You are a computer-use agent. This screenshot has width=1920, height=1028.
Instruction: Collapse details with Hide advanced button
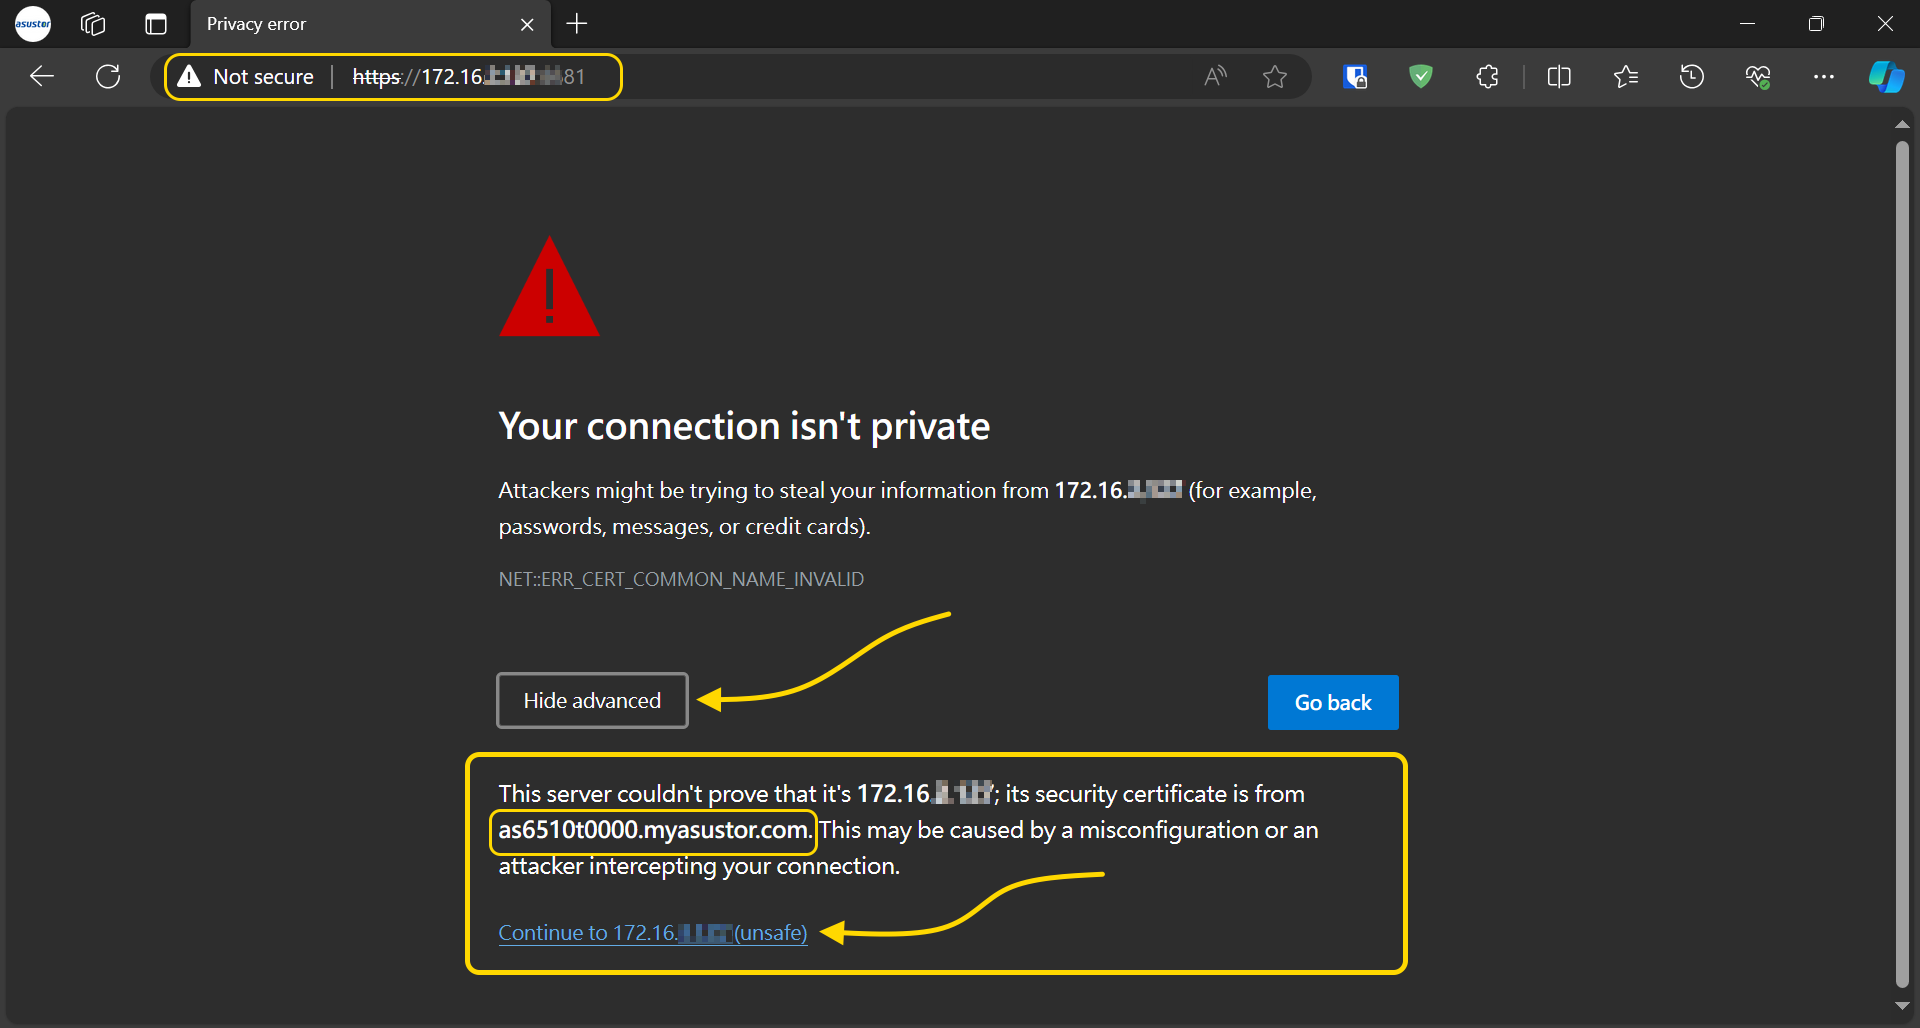click(x=592, y=701)
